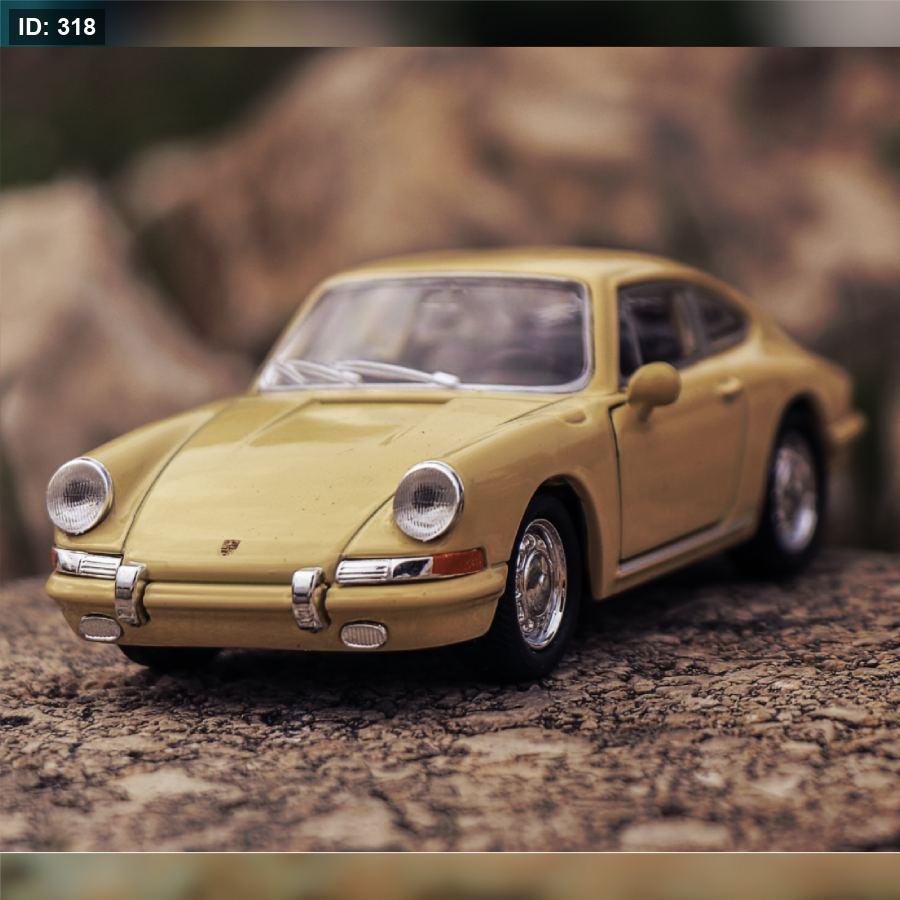Click the chrome grille beside the left headlight
This screenshot has height=900, width=900.
click(87, 565)
